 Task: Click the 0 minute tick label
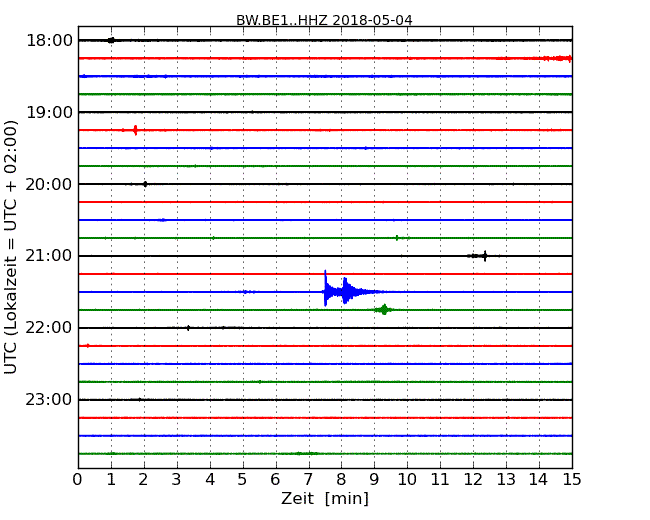pos(78,479)
